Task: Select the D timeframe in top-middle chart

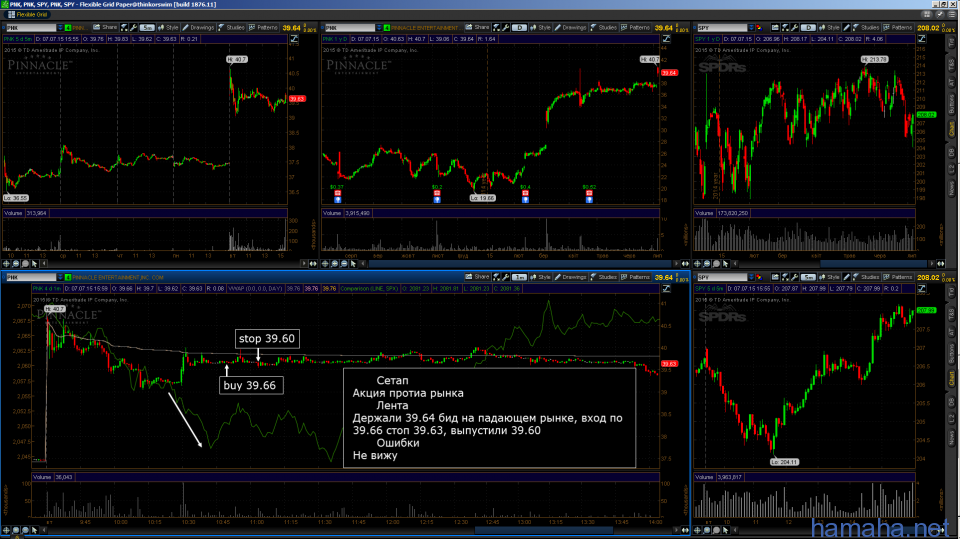Action: pos(519,28)
